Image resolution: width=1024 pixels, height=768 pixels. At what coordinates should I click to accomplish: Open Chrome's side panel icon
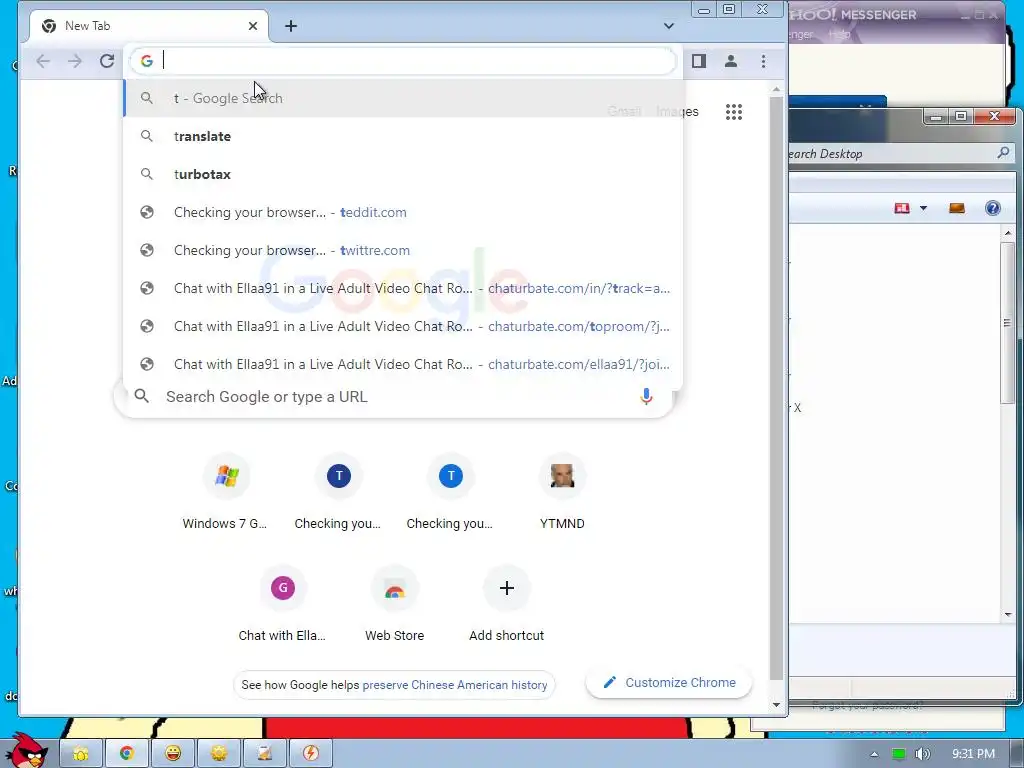(x=699, y=61)
